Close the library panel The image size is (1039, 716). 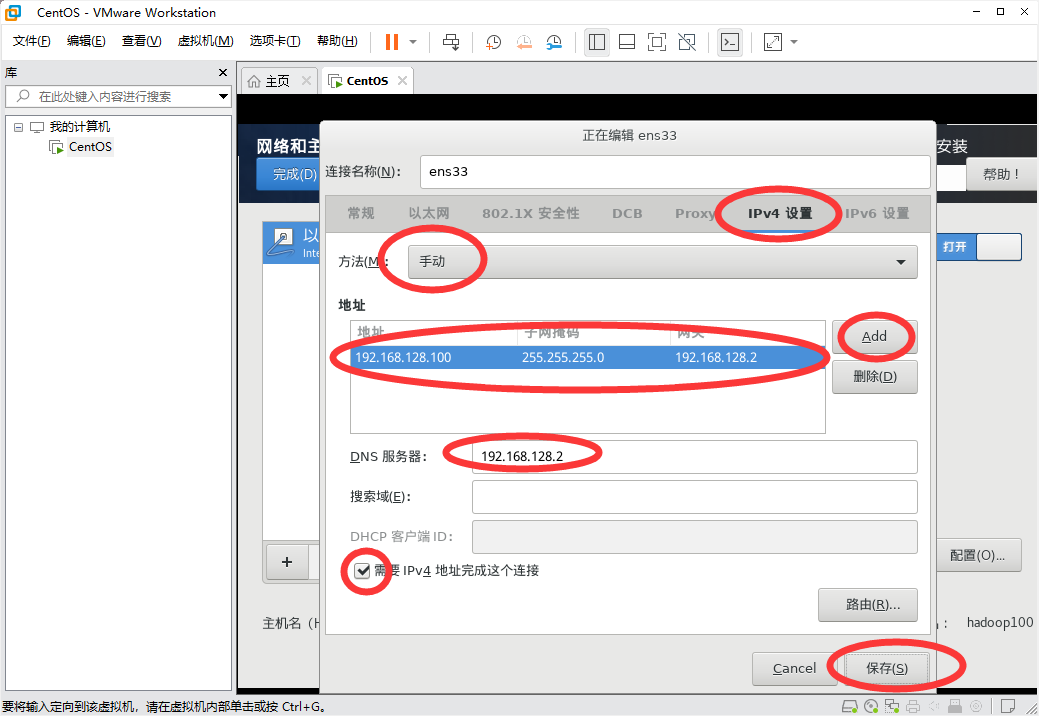click(223, 72)
